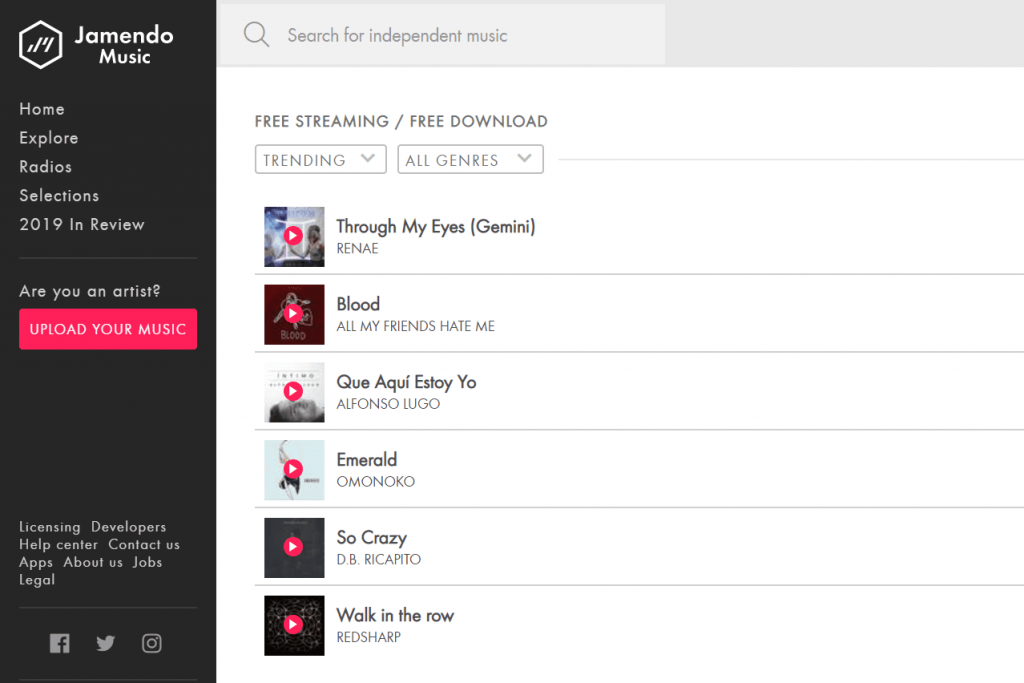
Task: Go to Explore in sidebar
Action: pos(49,138)
